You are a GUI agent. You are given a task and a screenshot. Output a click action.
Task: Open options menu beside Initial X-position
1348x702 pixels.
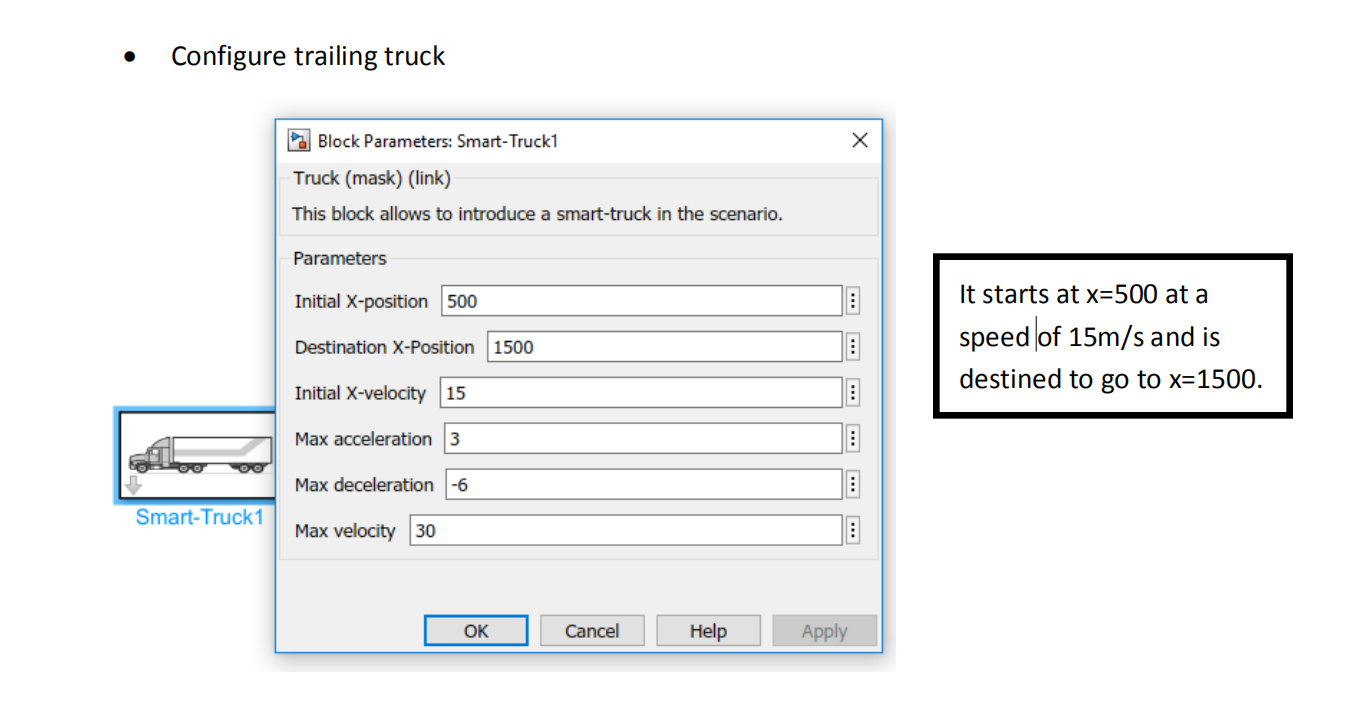(x=853, y=301)
